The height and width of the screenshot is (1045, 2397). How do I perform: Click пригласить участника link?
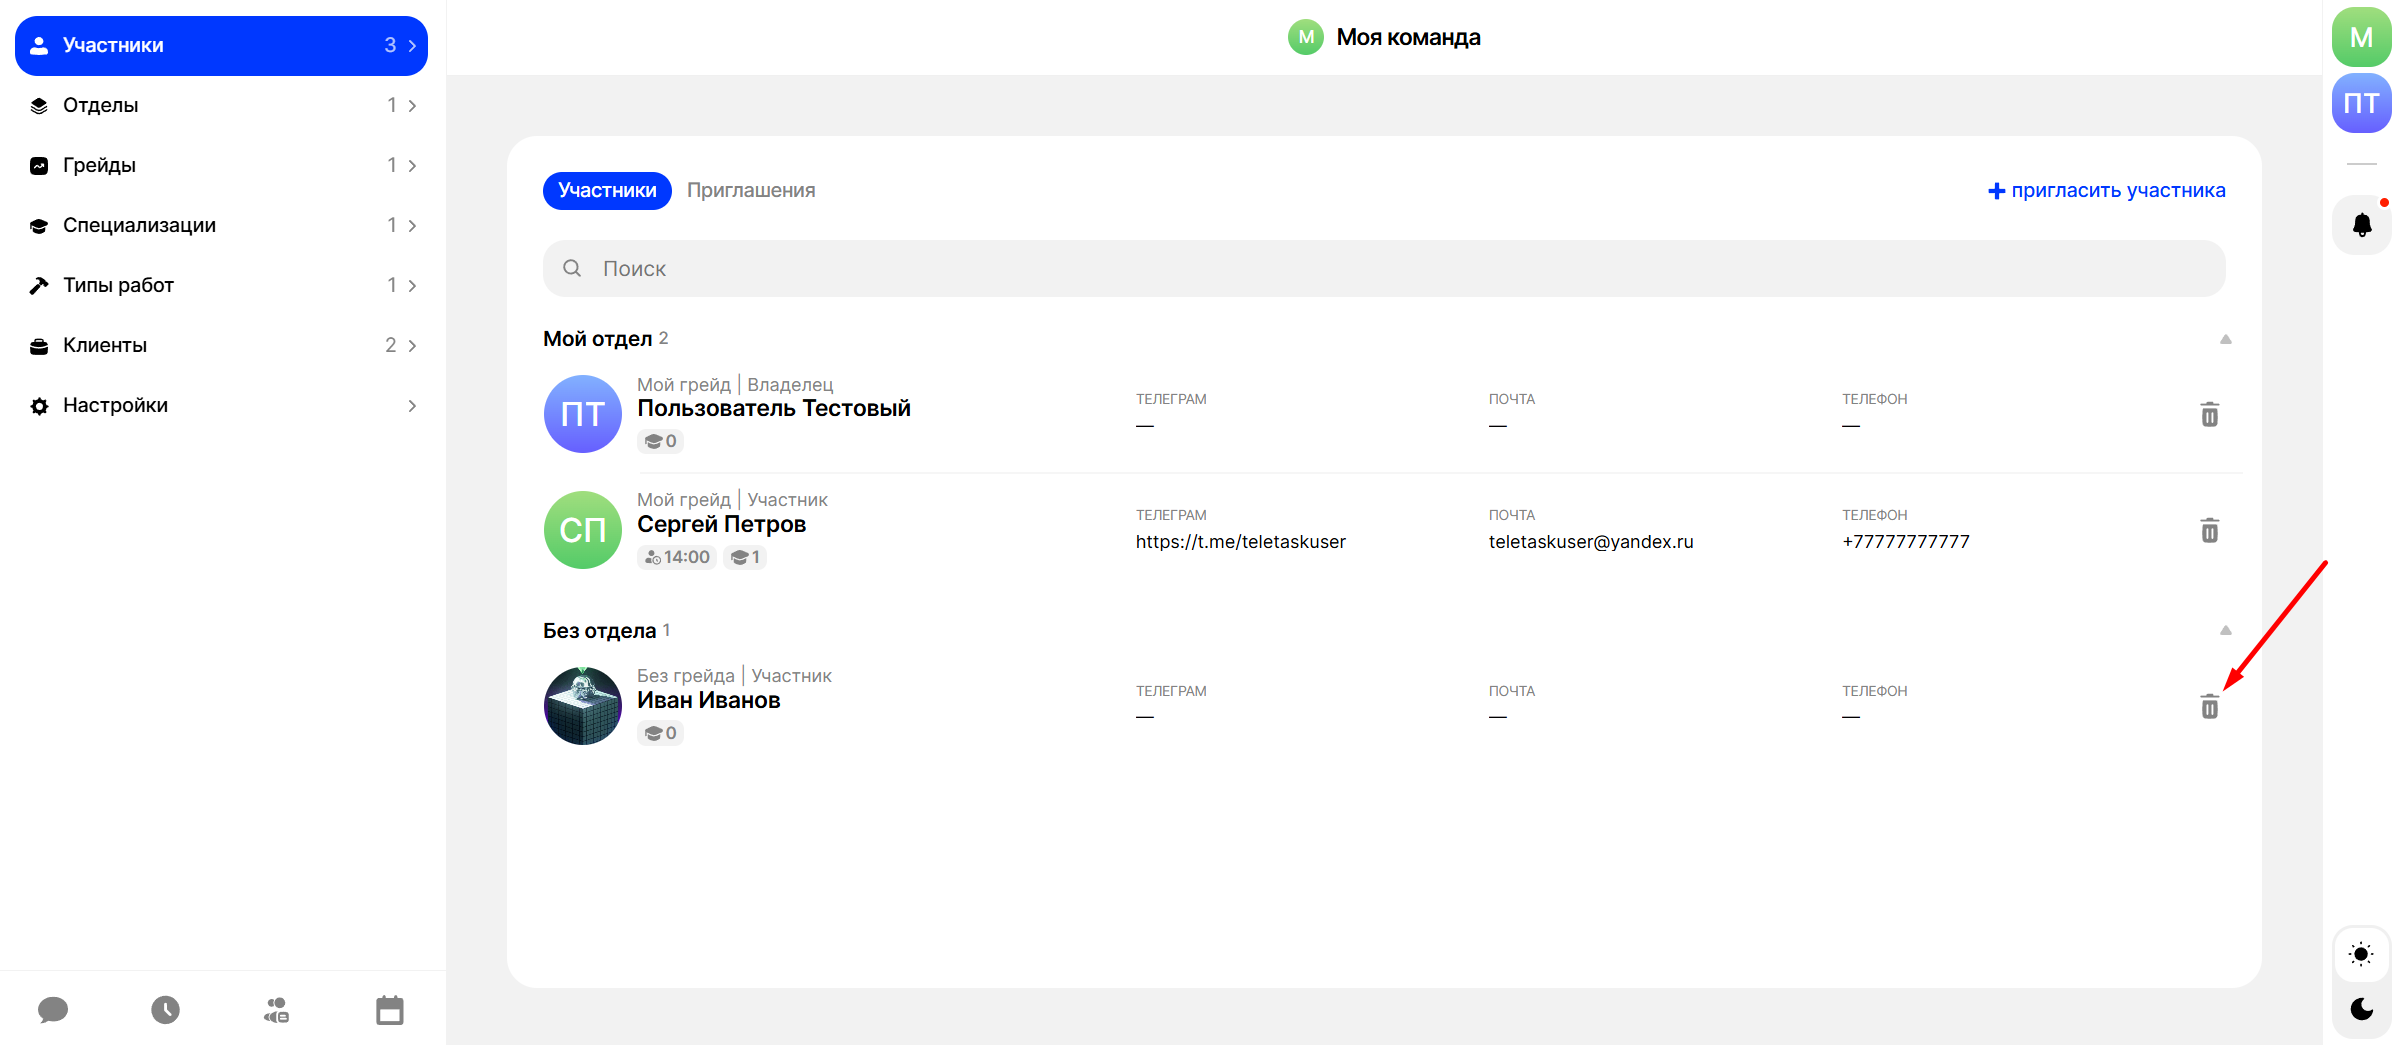coord(2107,190)
